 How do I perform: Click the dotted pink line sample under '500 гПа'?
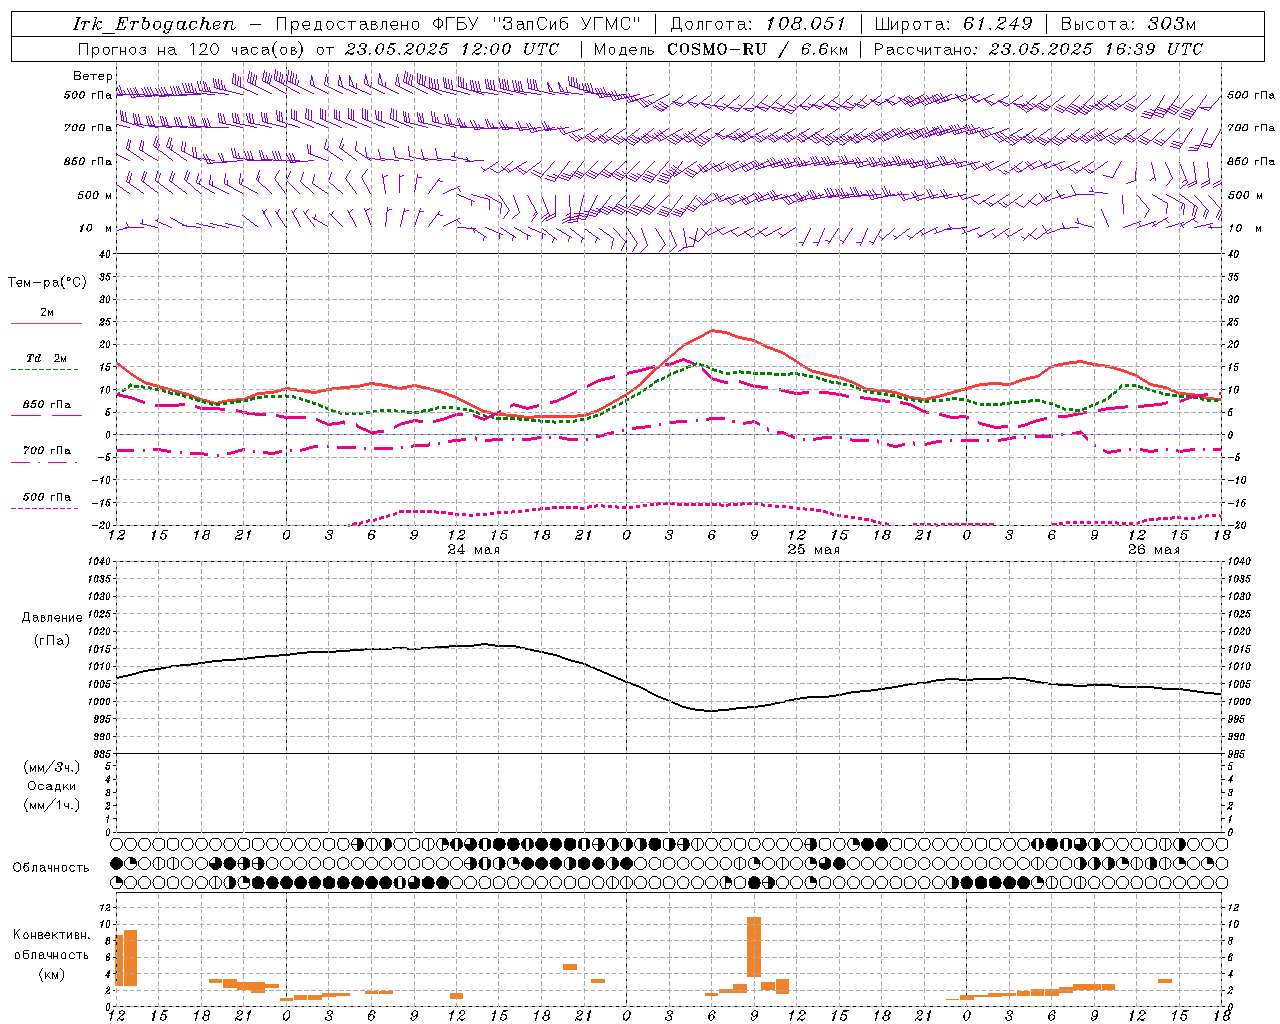coord(46,509)
